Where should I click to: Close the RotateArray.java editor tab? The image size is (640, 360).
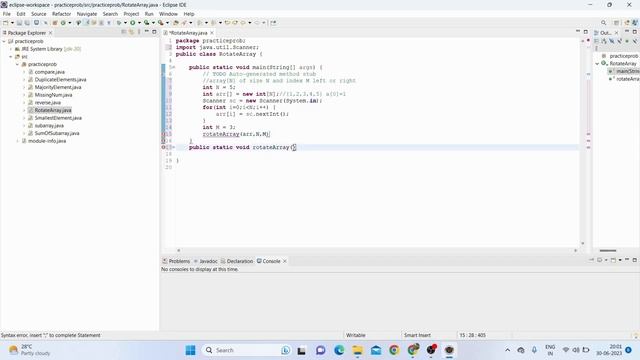click(212, 33)
